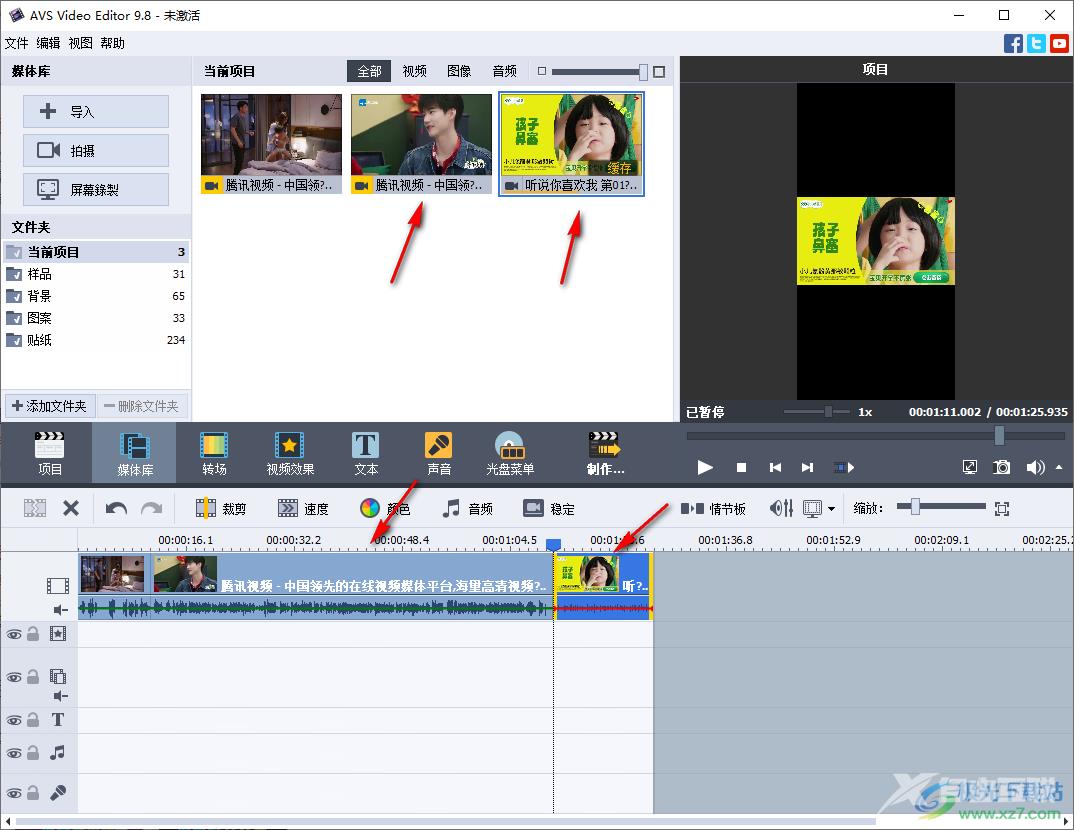Collapse the overlay track audio expander
The height and width of the screenshot is (830, 1074).
[x=61, y=696]
